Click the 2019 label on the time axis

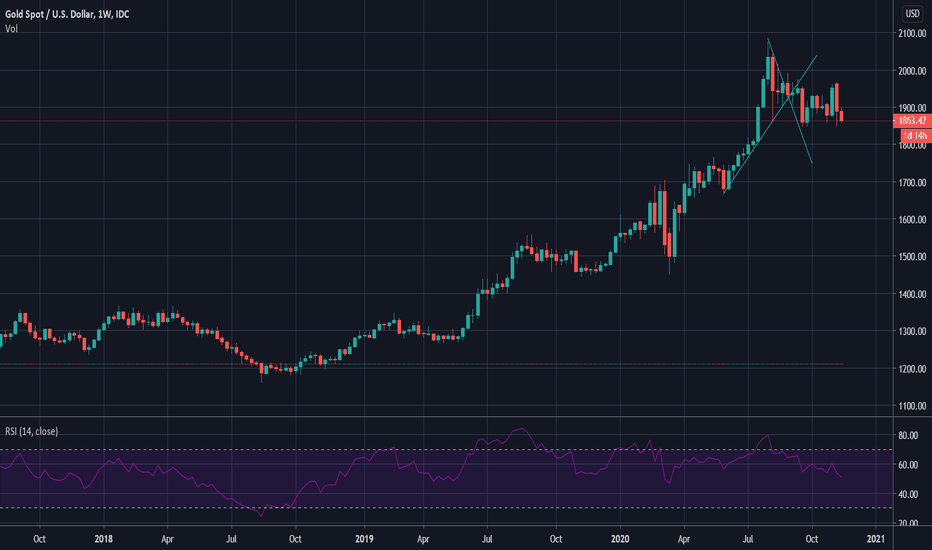[364, 539]
